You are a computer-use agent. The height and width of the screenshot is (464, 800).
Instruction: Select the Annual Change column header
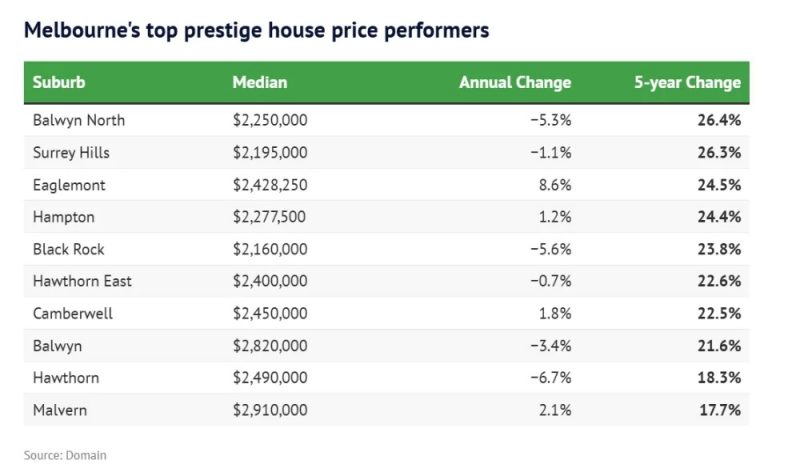[514, 82]
